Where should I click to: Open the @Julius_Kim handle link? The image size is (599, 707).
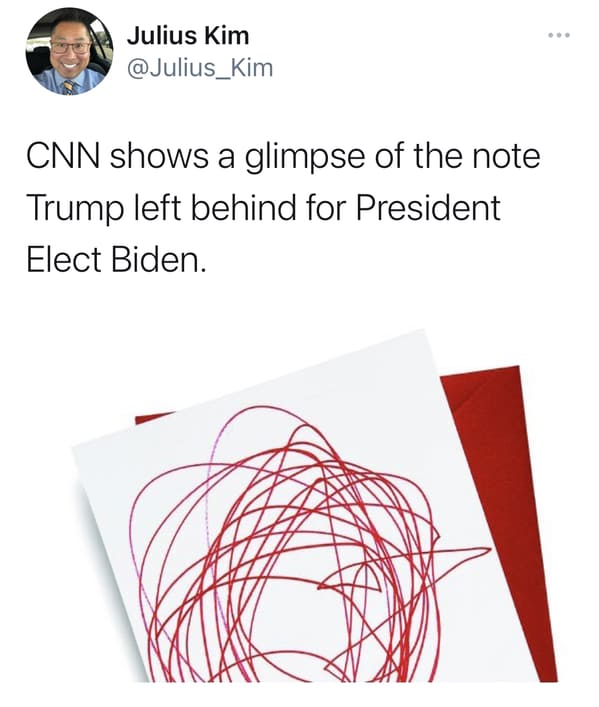click(x=200, y=68)
